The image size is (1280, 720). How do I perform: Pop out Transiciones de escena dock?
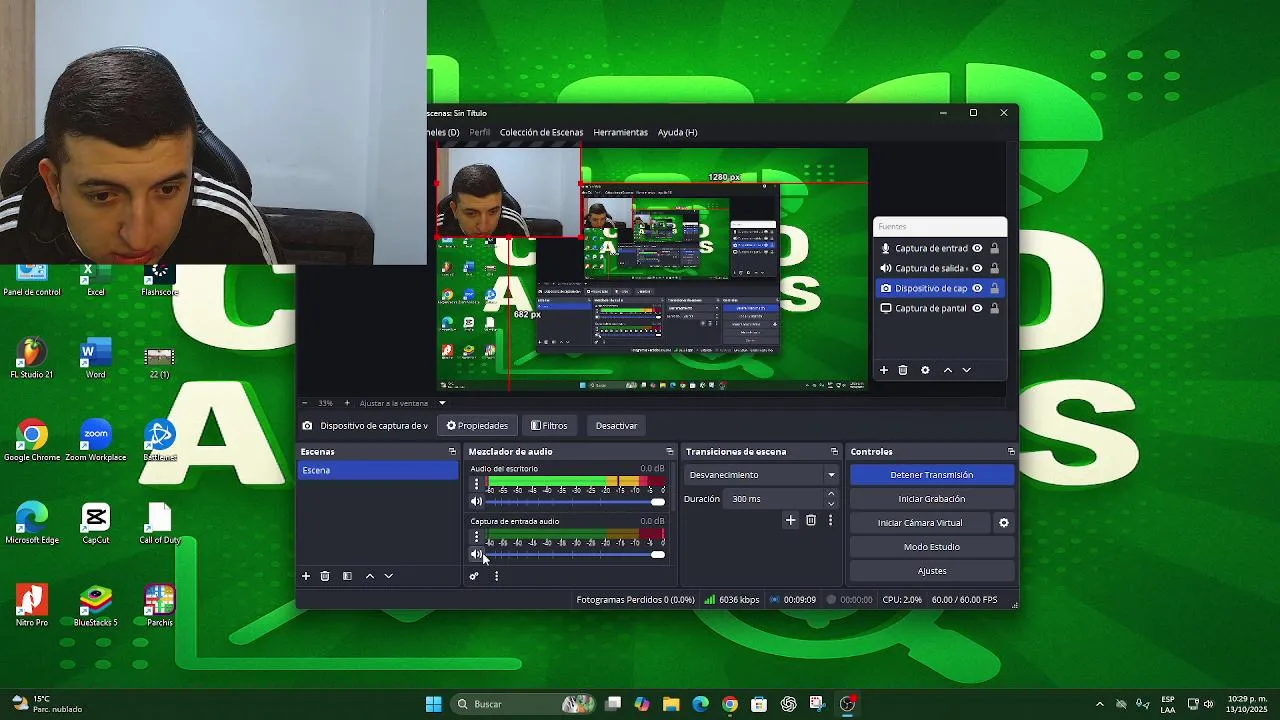834,452
